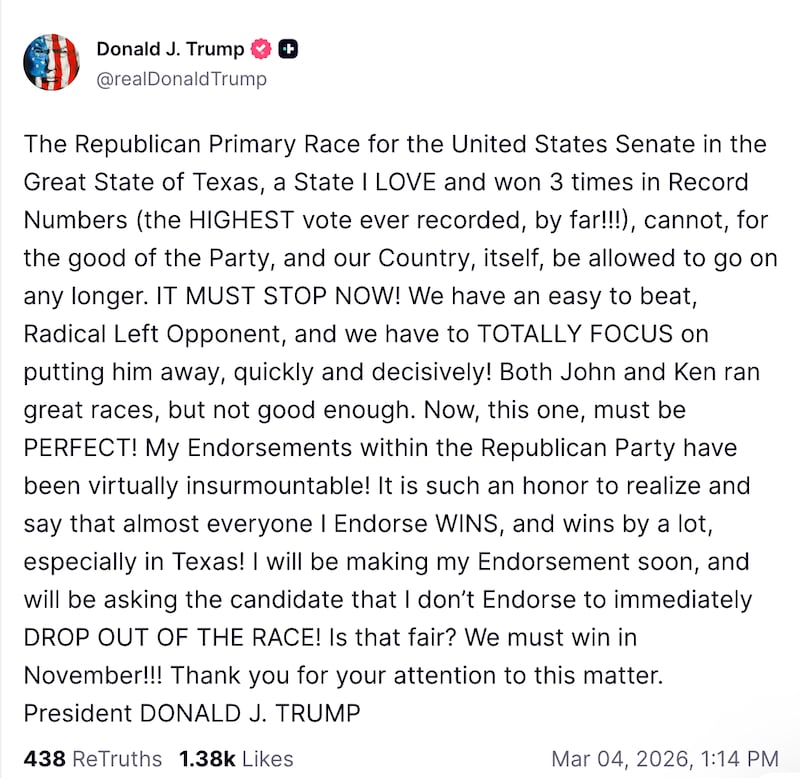Image resolution: width=800 pixels, height=778 pixels.
Task: Click the avatar's flag-painted face image
Action: click(50, 61)
